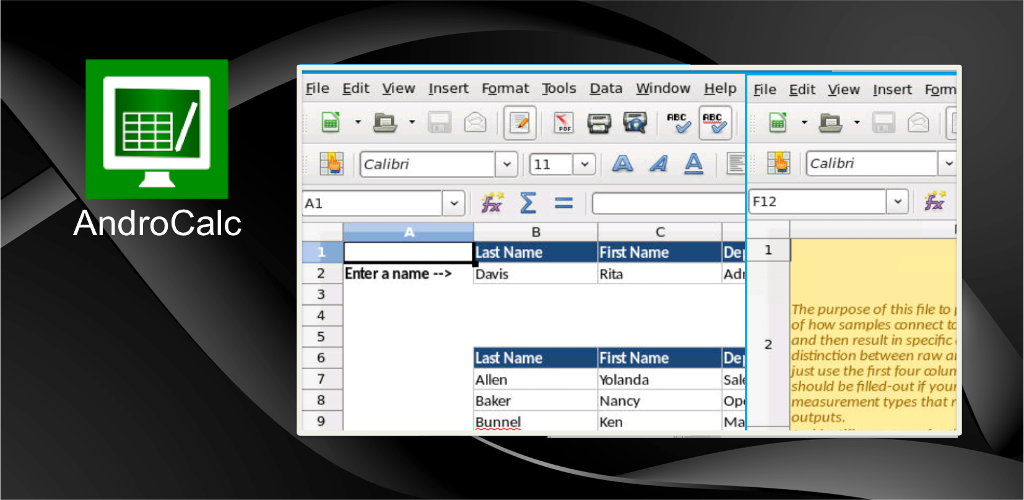The height and width of the screenshot is (500, 1024).
Task: Open Function Wizard in right window
Action: [x=935, y=202]
